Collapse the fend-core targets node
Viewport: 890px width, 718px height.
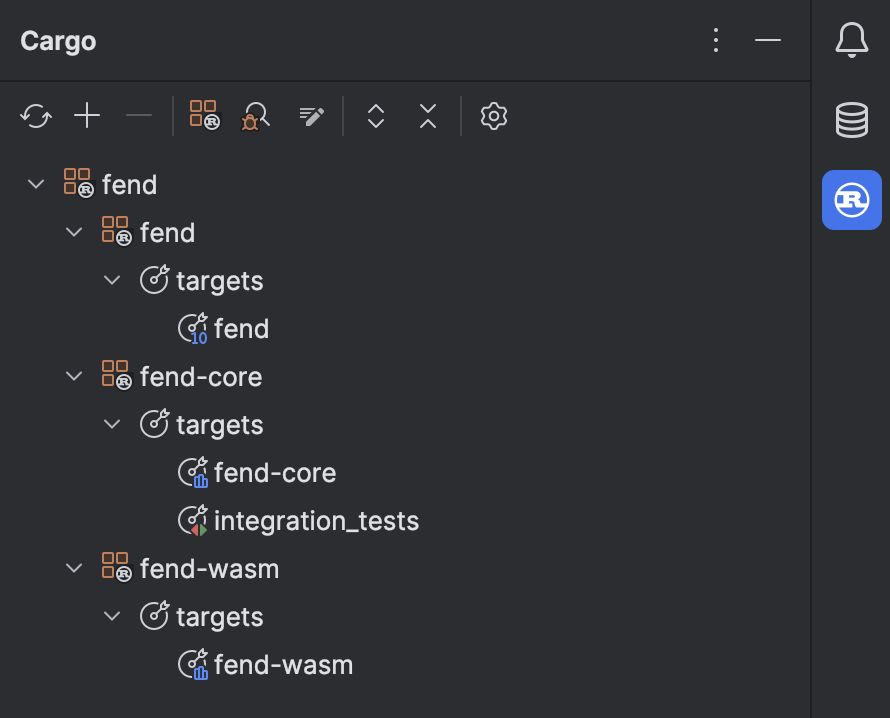(x=112, y=423)
